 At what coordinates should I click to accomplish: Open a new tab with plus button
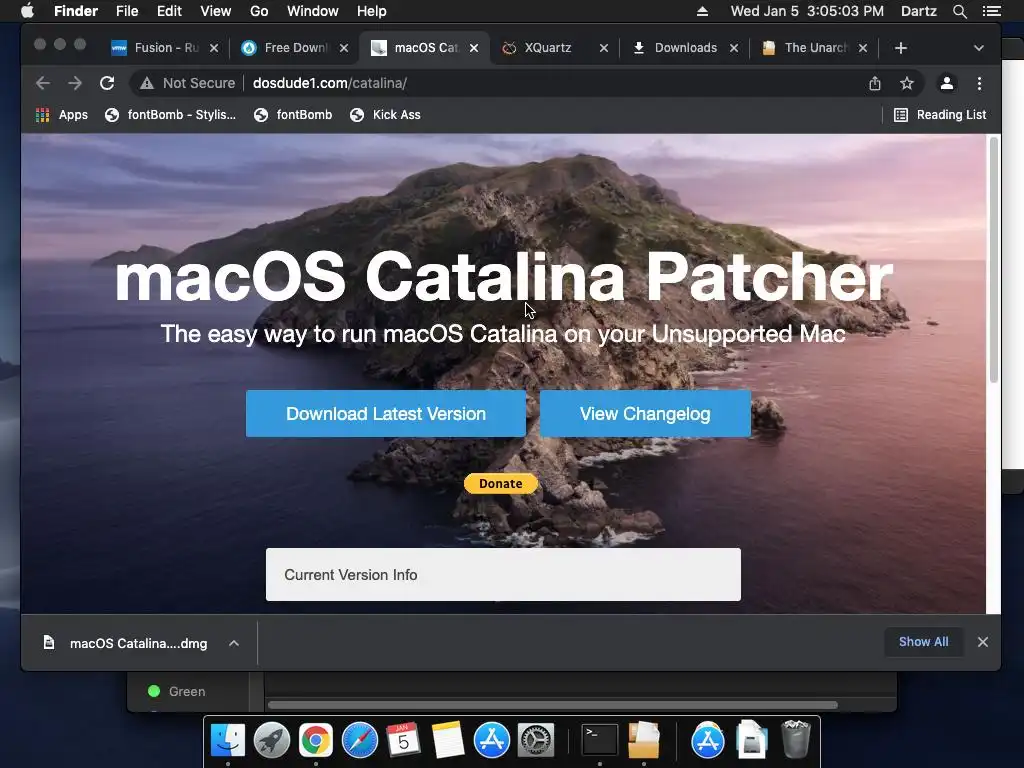(x=901, y=48)
